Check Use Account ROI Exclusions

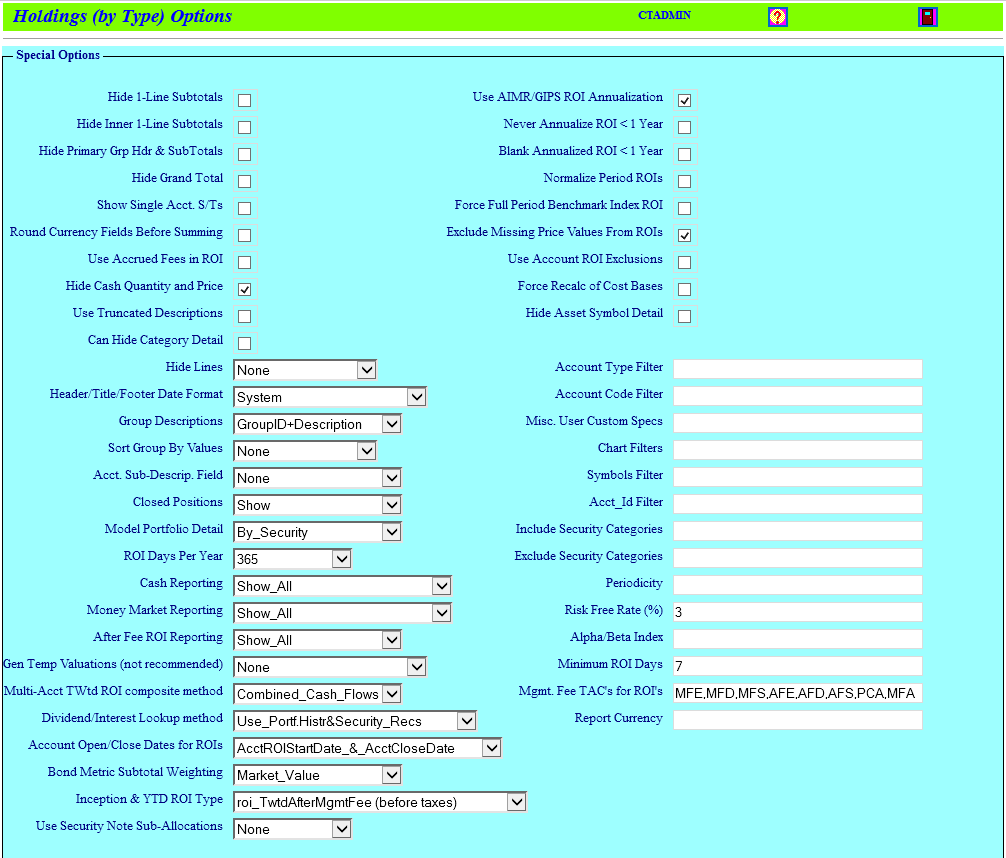point(684,261)
